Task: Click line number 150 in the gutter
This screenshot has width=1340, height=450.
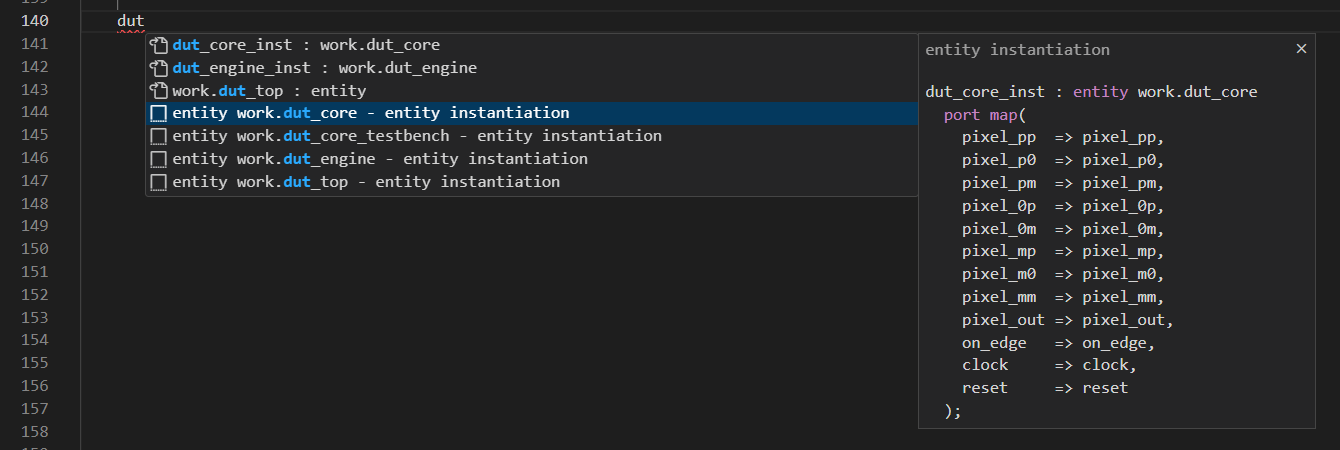Action: tap(34, 249)
